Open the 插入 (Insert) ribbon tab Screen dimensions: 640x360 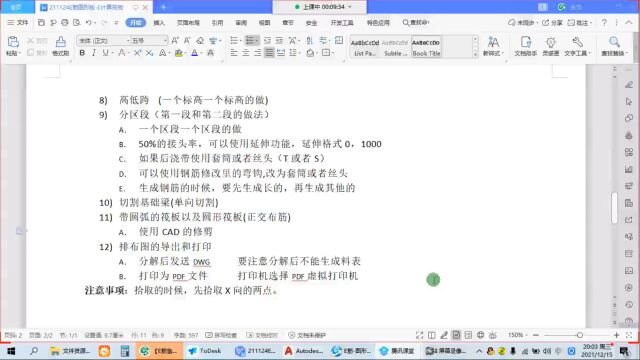[159, 23]
